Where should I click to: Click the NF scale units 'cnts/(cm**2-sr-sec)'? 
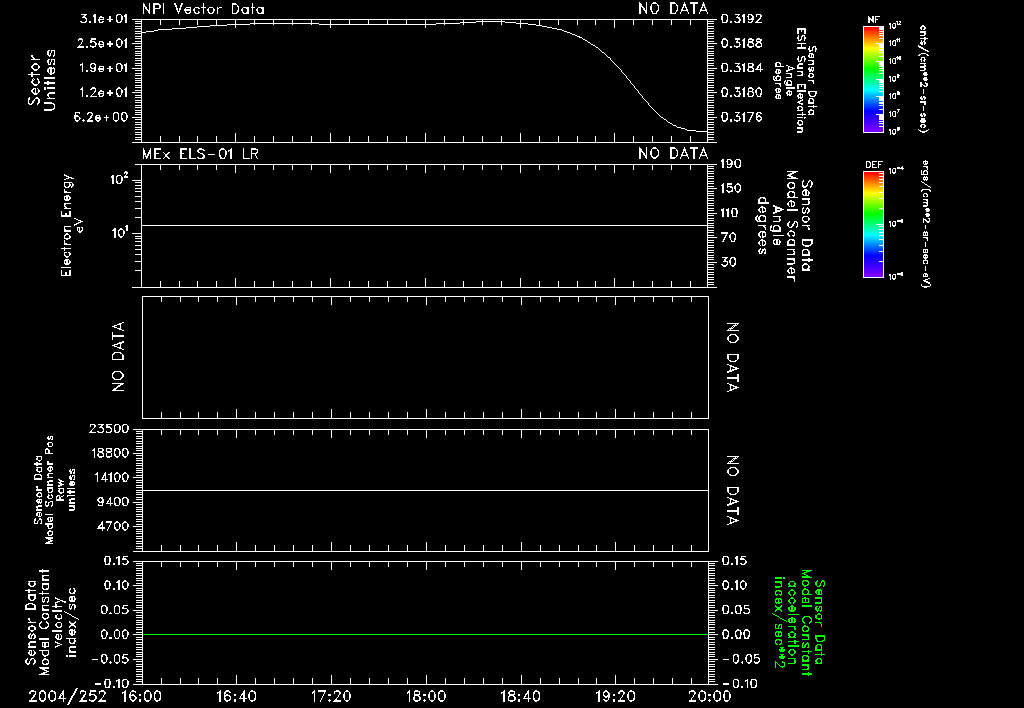pos(923,79)
